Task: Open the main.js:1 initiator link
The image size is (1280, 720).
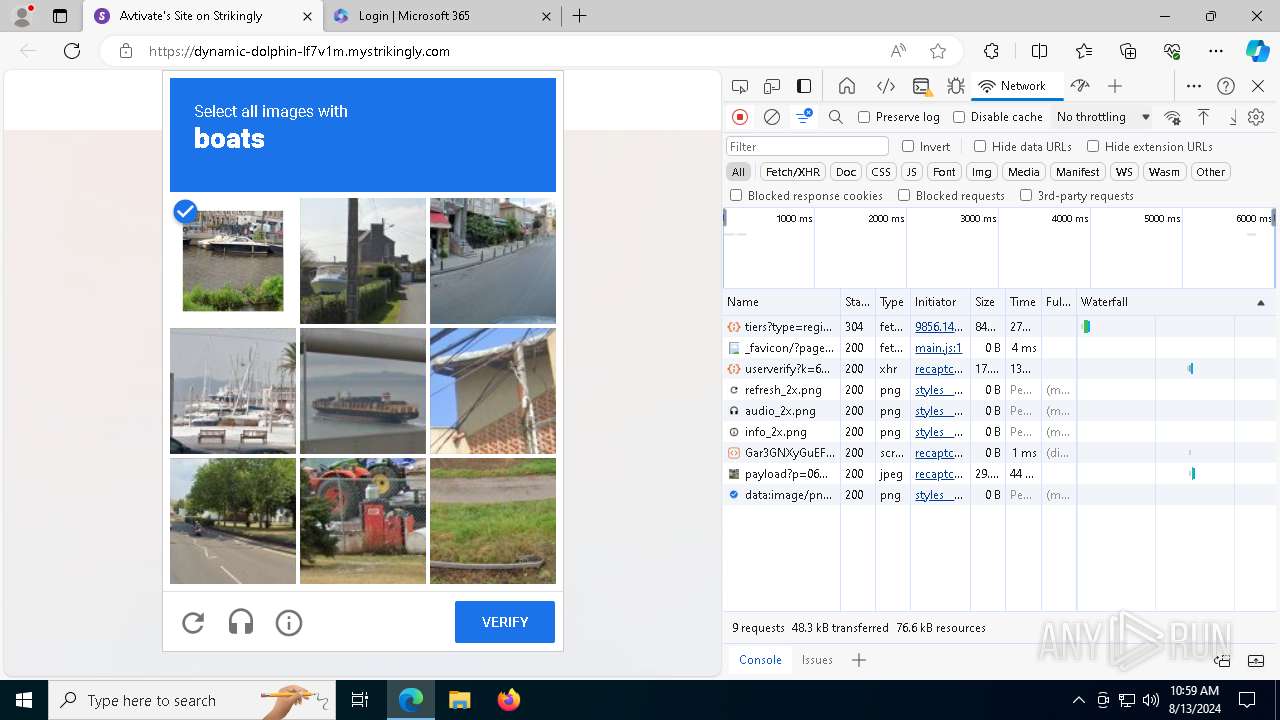Action: click(938, 348)
